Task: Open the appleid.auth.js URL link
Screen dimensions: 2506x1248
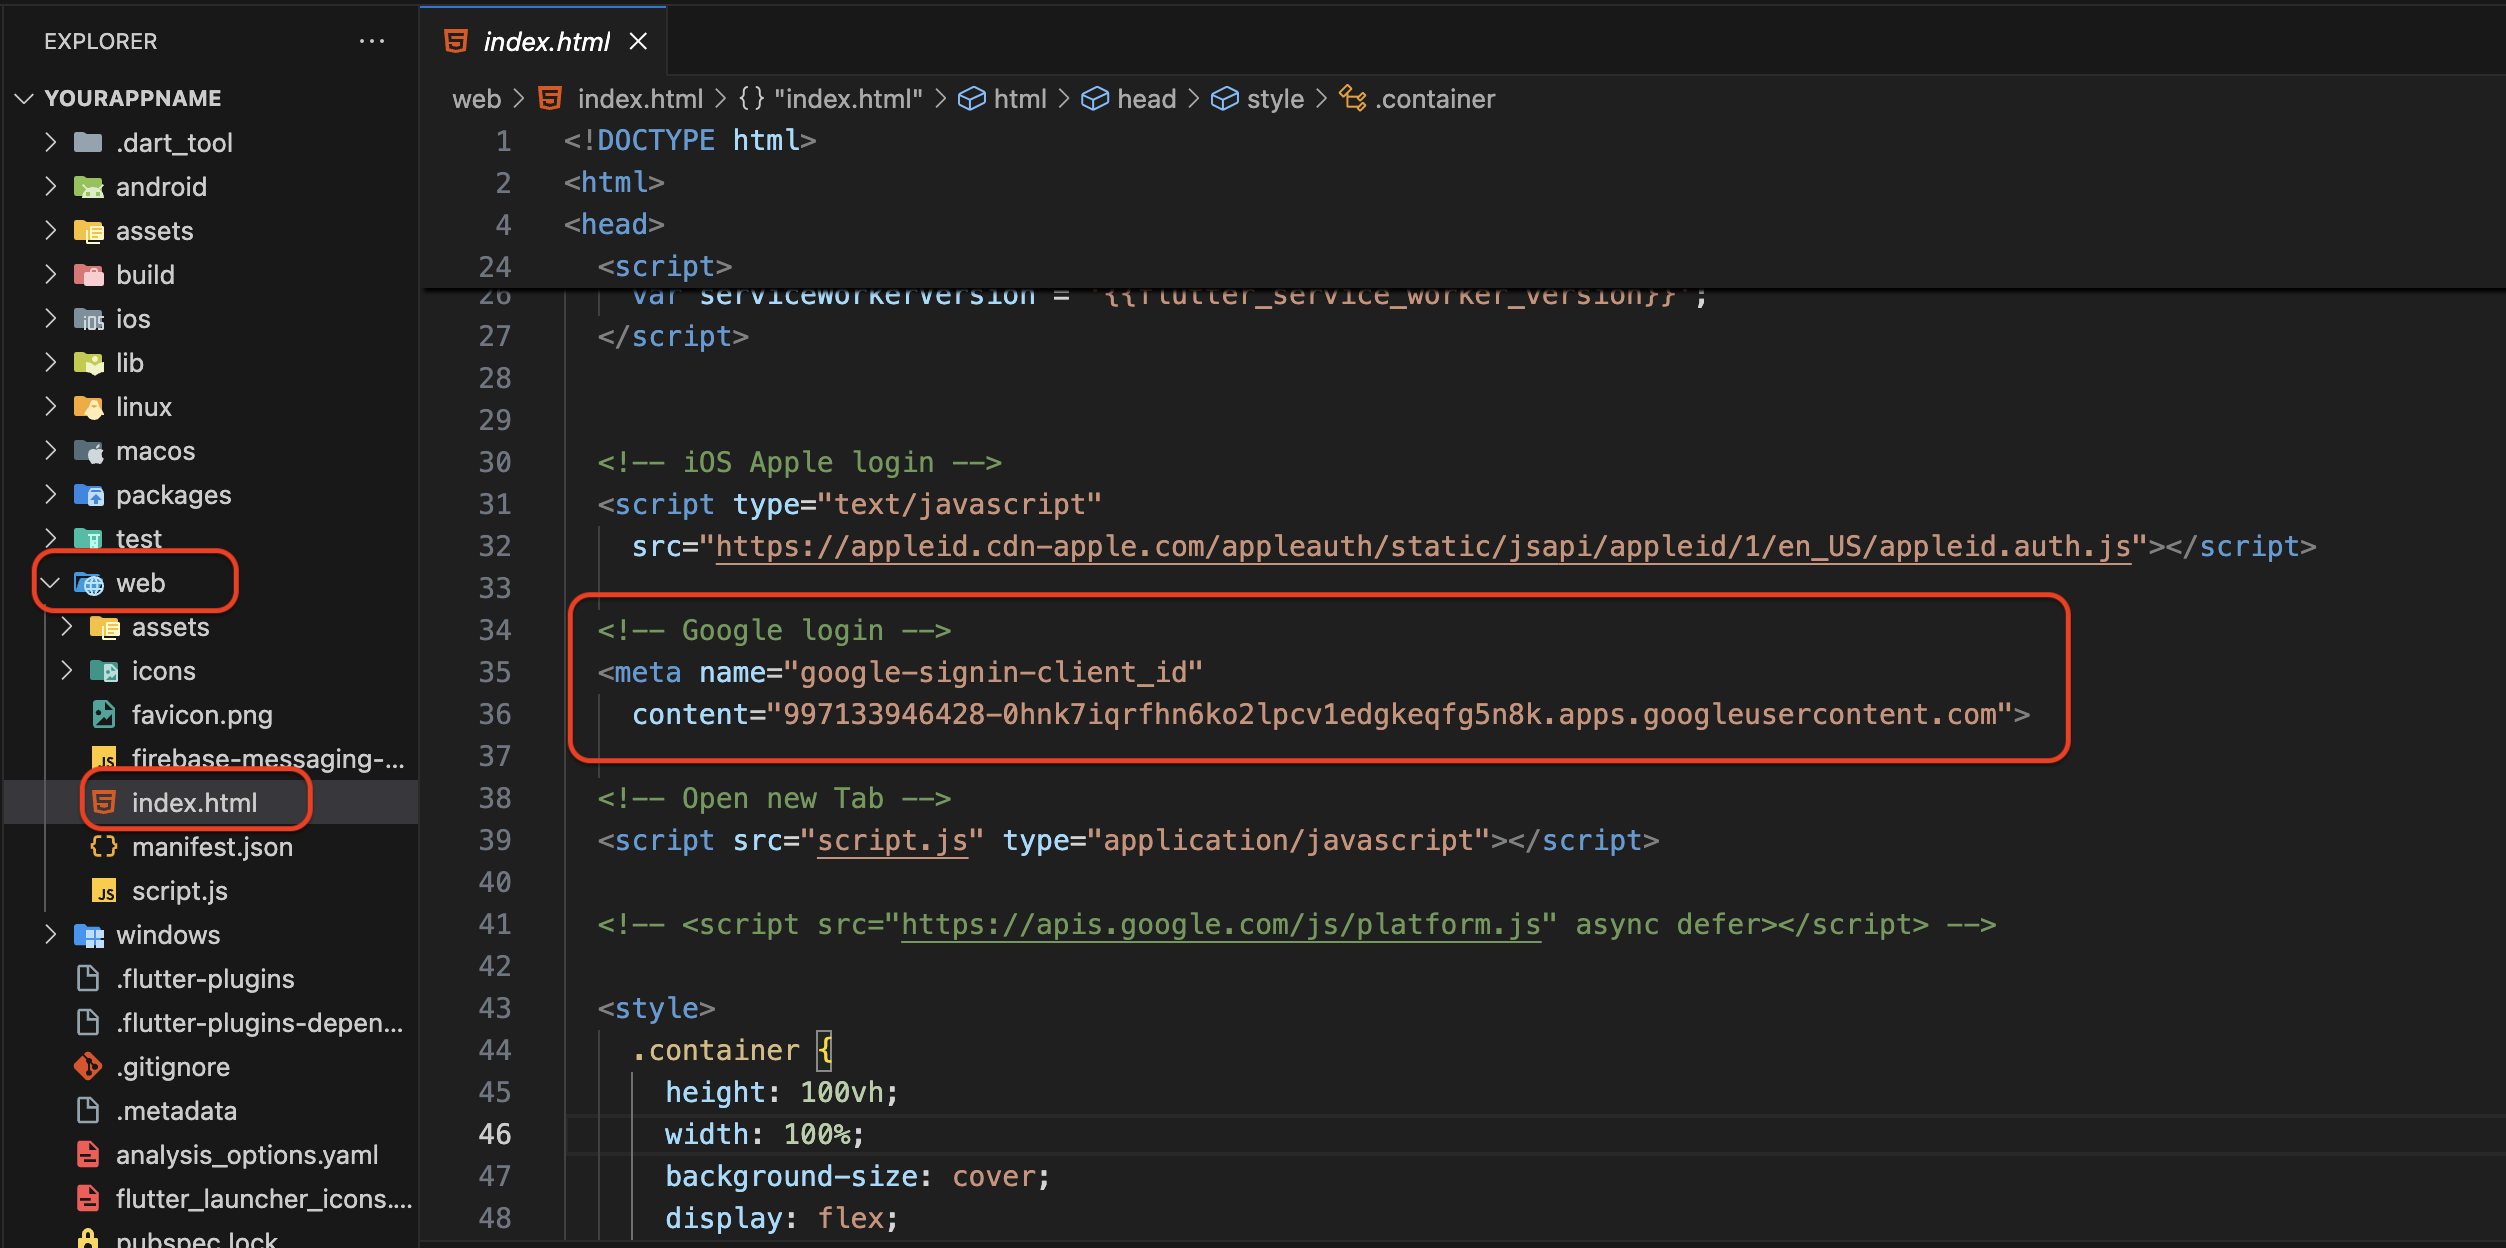Action: [1422, 547]
